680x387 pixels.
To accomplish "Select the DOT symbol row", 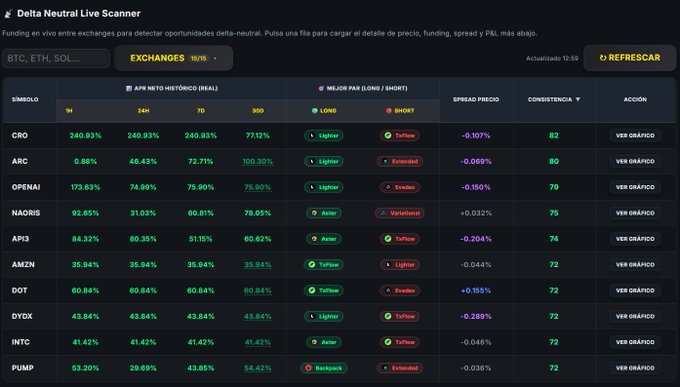I will coord(339,290).
